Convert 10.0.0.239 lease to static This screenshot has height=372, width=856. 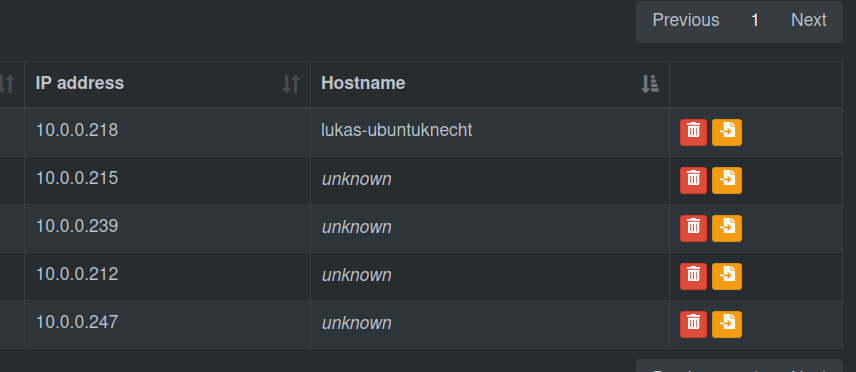[x=727, y=228]
